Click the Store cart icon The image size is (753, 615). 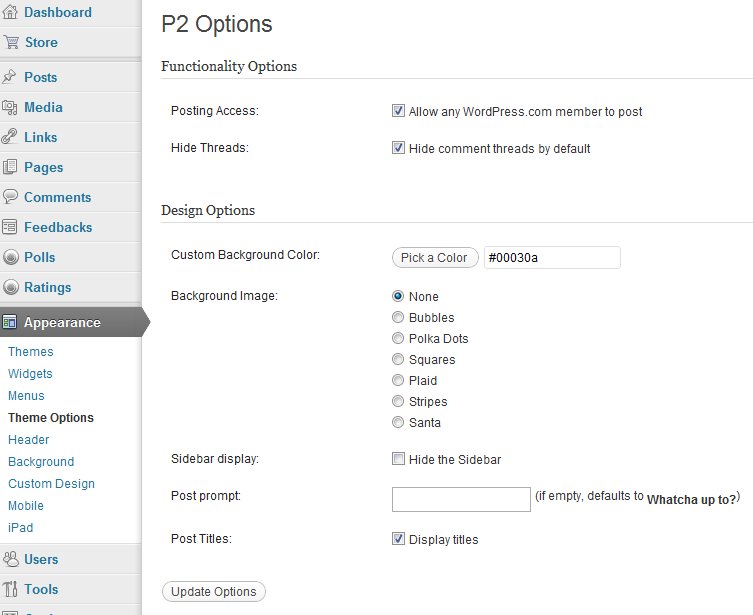click(10, 43)
